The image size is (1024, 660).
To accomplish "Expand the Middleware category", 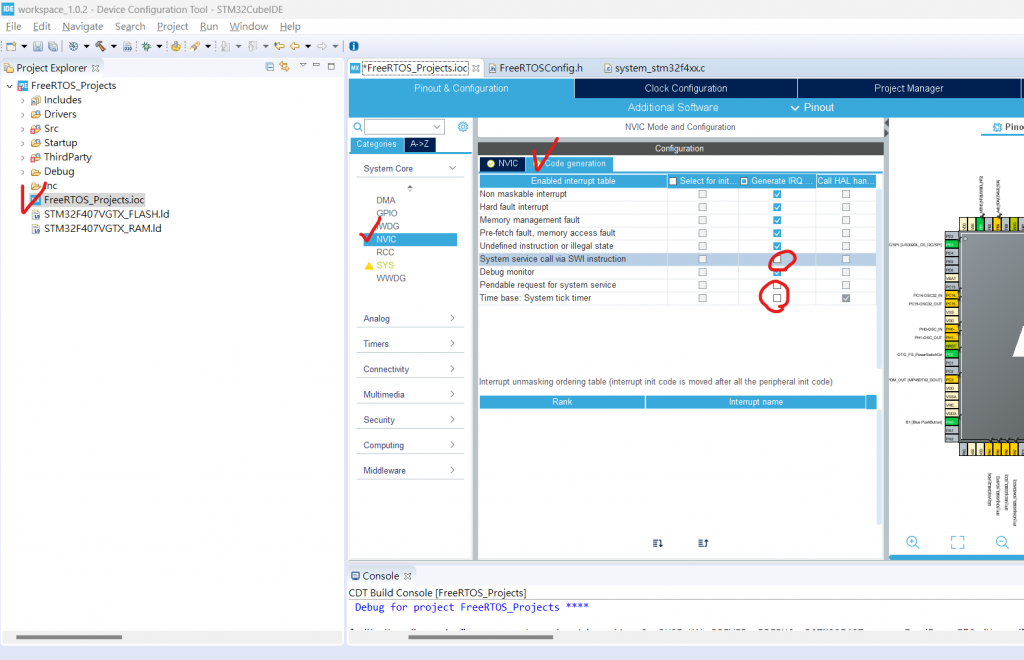I will (x=453, y=470).
